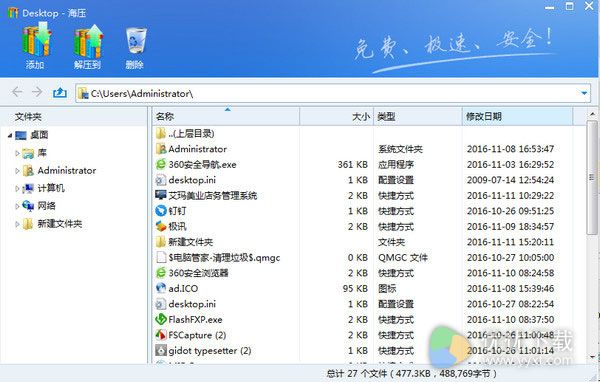Image resolution: width=600 pixels, height=382 pixels.
Task: Expand the 计算机 tree node
Action: click(x=17, y=188)
